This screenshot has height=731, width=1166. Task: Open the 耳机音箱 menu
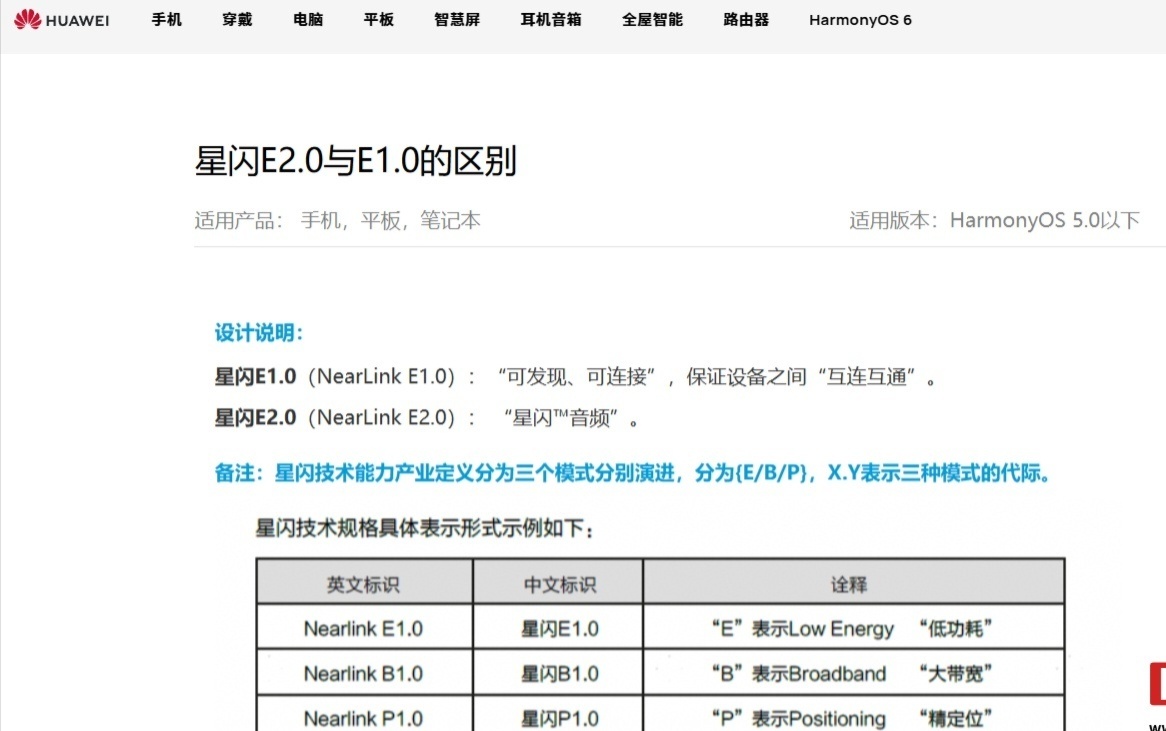point(551,20)
